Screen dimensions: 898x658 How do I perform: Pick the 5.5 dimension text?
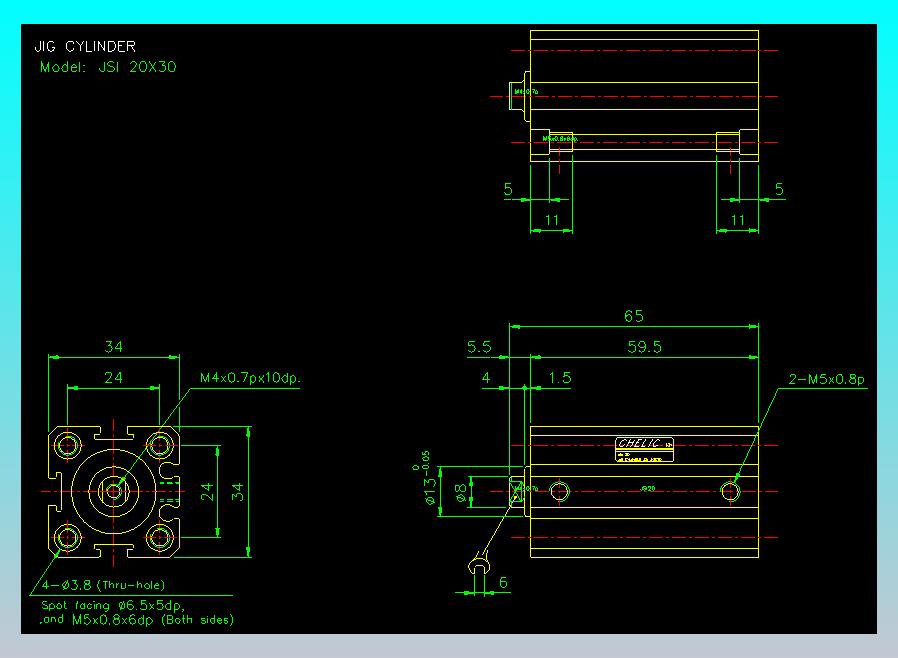pos(479,347)
